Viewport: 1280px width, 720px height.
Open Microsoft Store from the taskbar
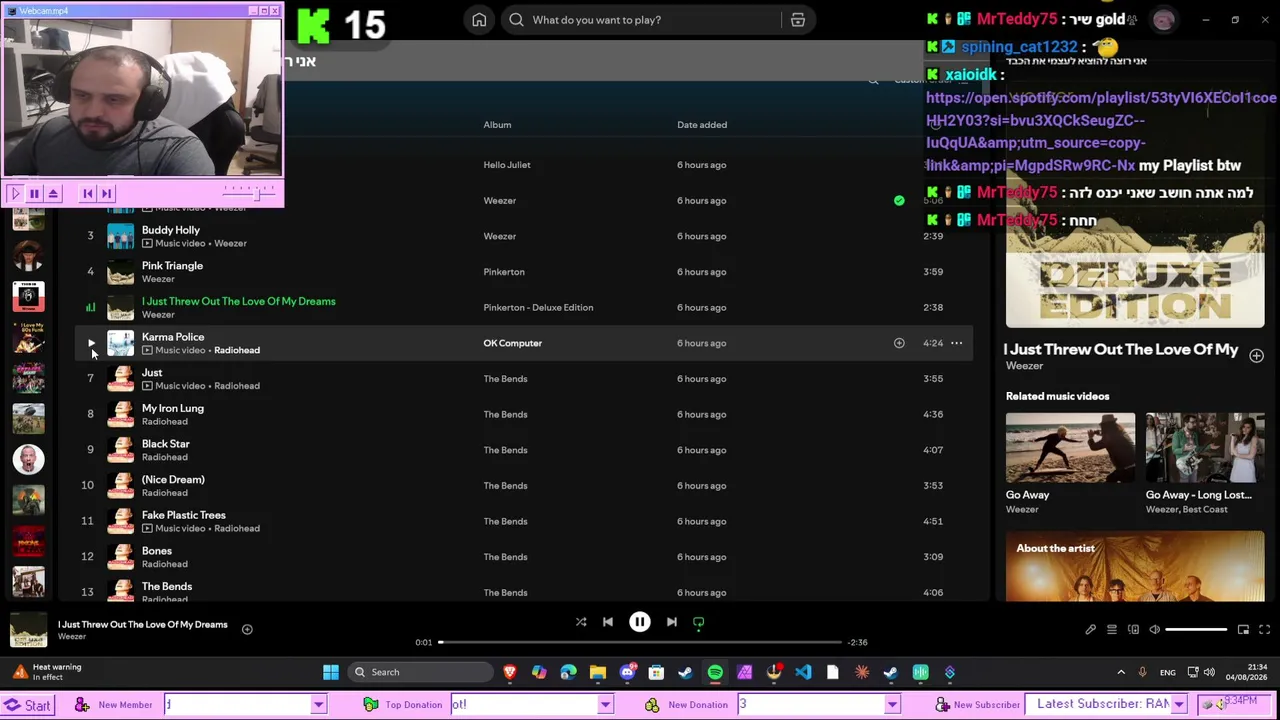(656, 672)
